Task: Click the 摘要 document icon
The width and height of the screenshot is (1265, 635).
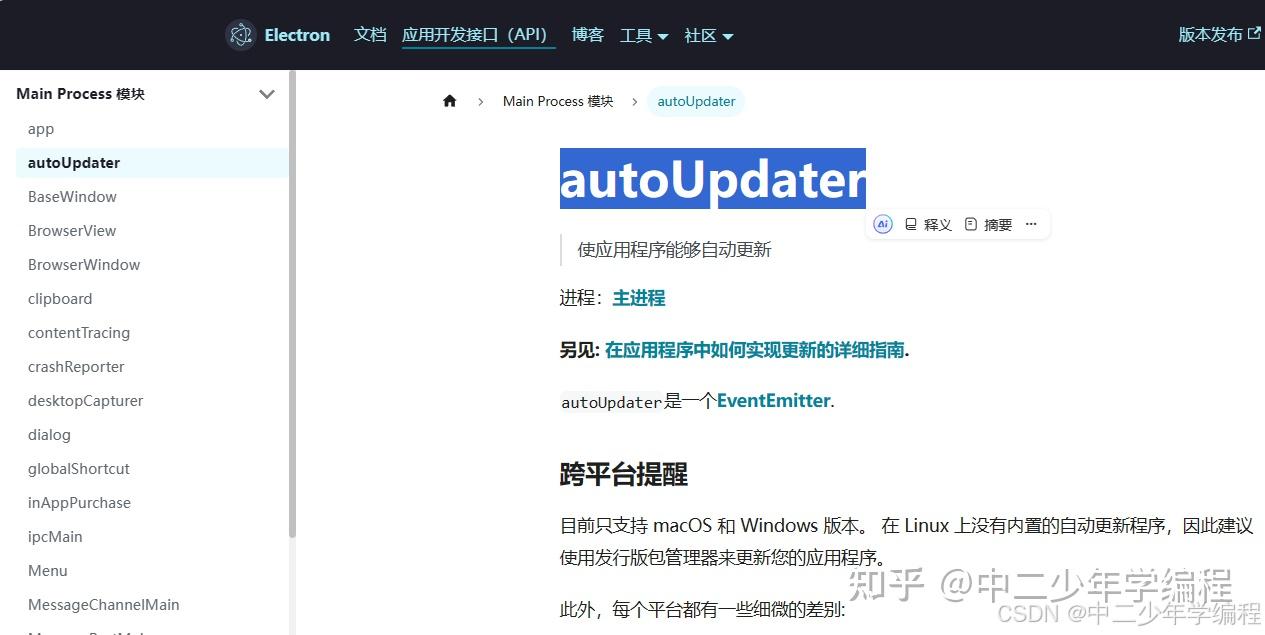Action: 971,224
